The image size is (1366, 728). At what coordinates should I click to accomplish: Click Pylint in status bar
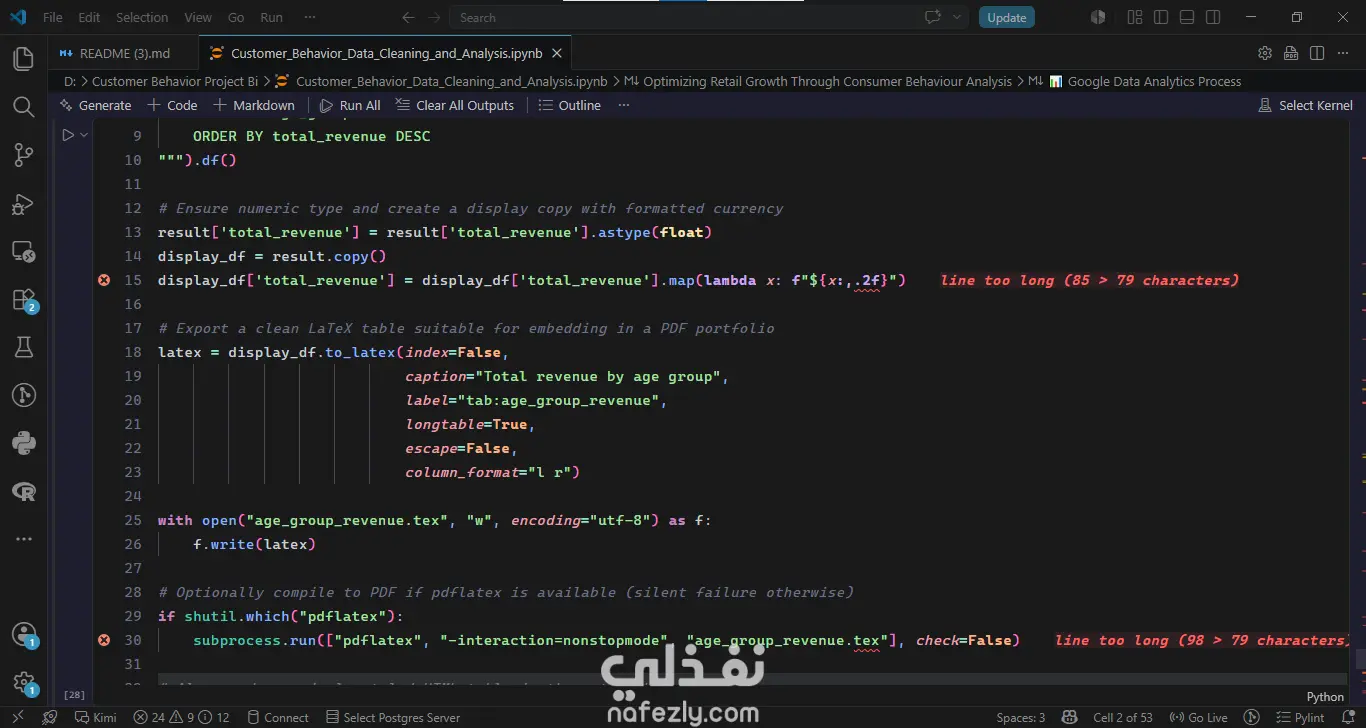[1299, 717]
